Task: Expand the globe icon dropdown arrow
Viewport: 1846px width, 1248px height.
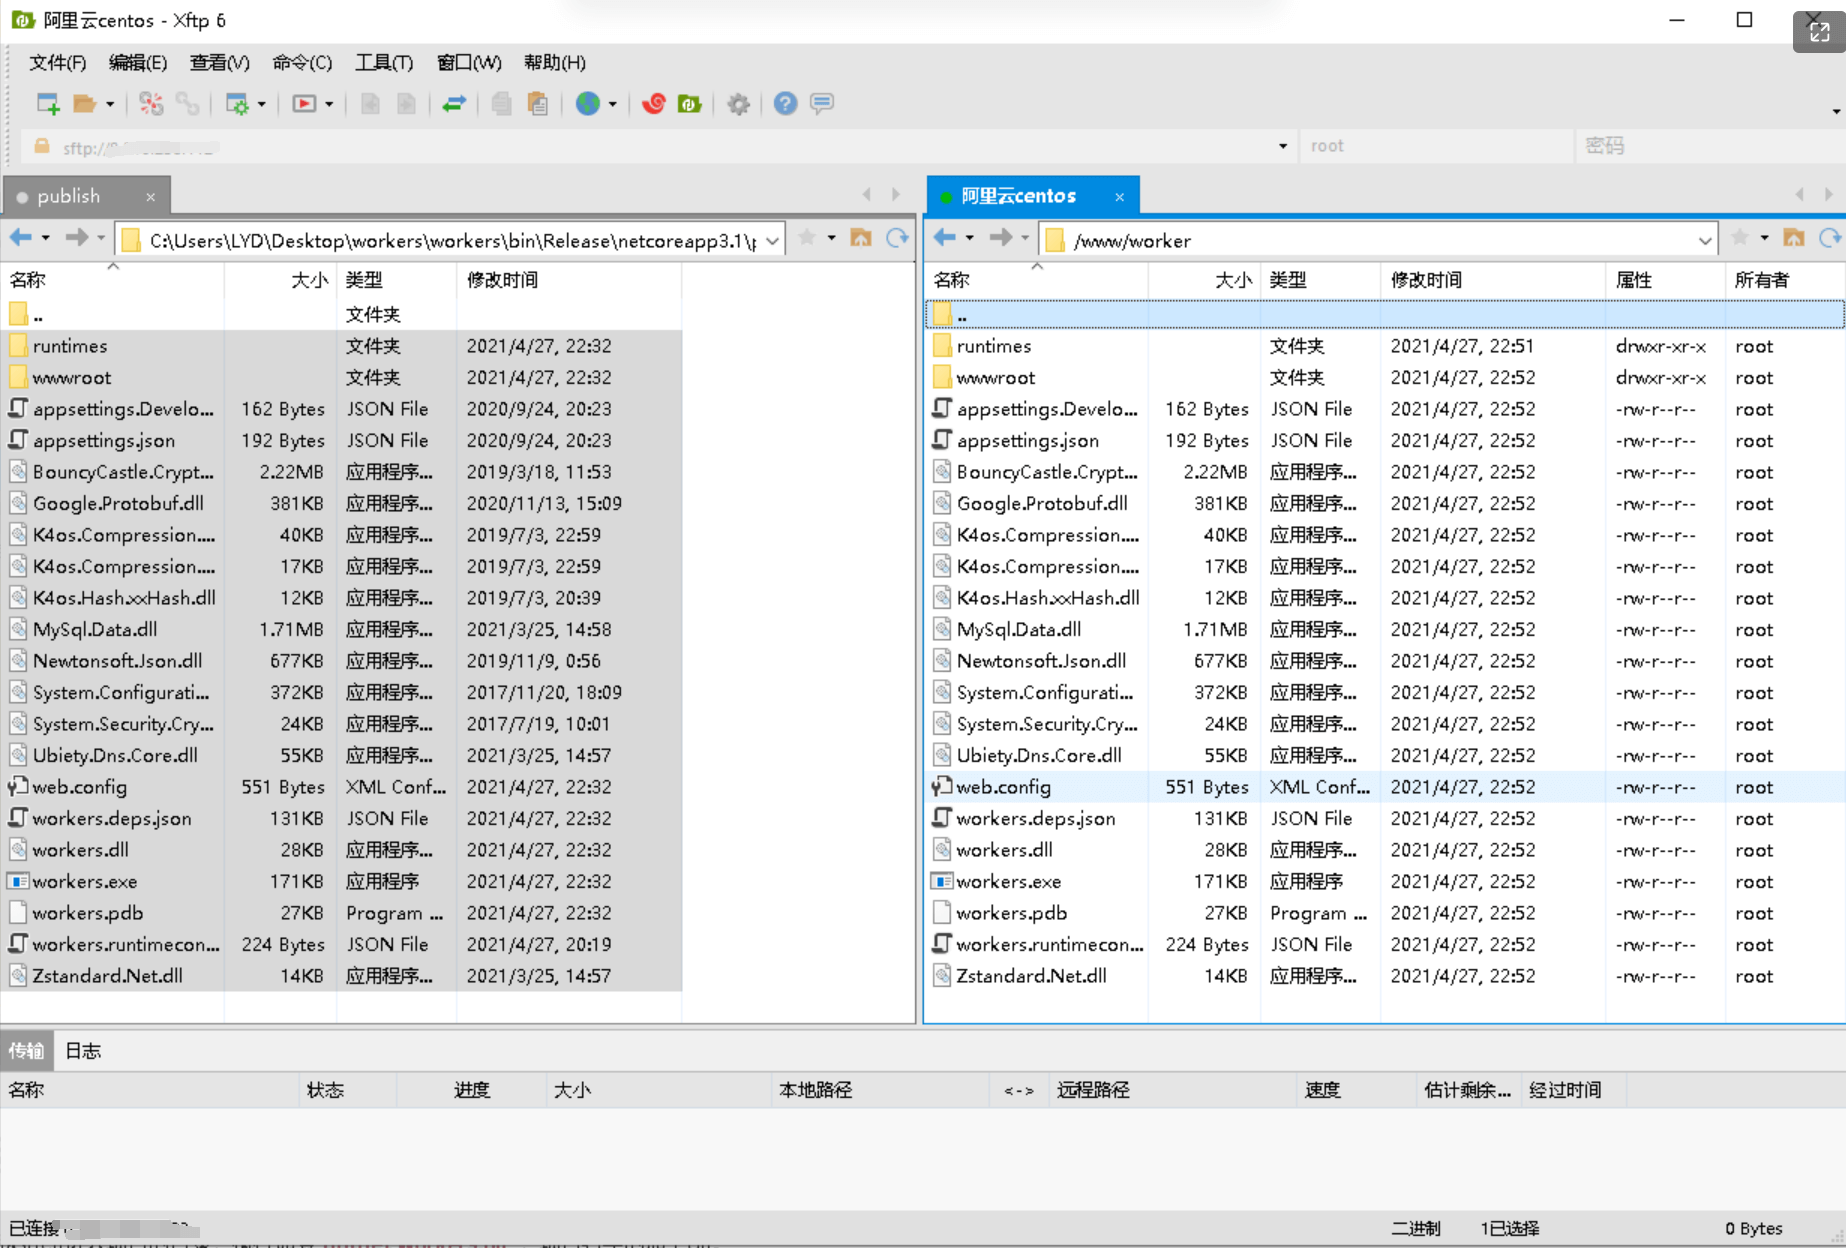Action: point(613,104)
